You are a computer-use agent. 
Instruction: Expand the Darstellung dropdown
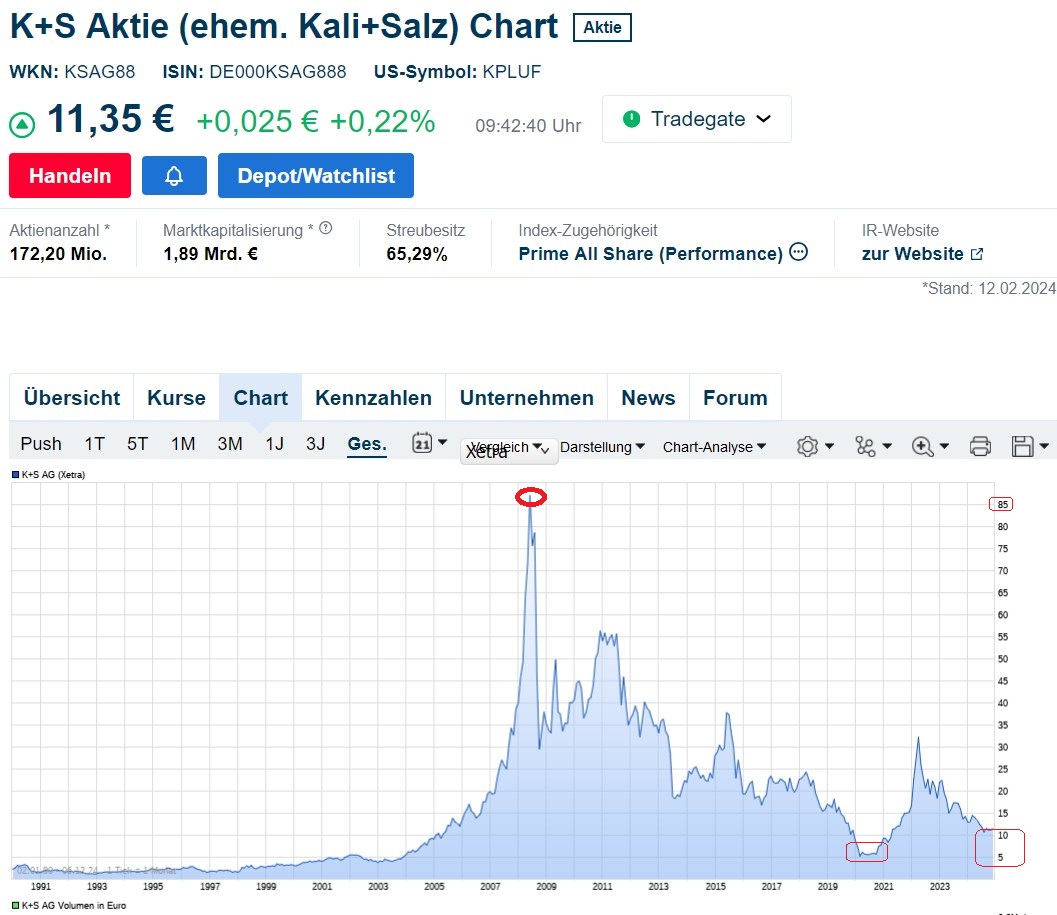[602, 447]
